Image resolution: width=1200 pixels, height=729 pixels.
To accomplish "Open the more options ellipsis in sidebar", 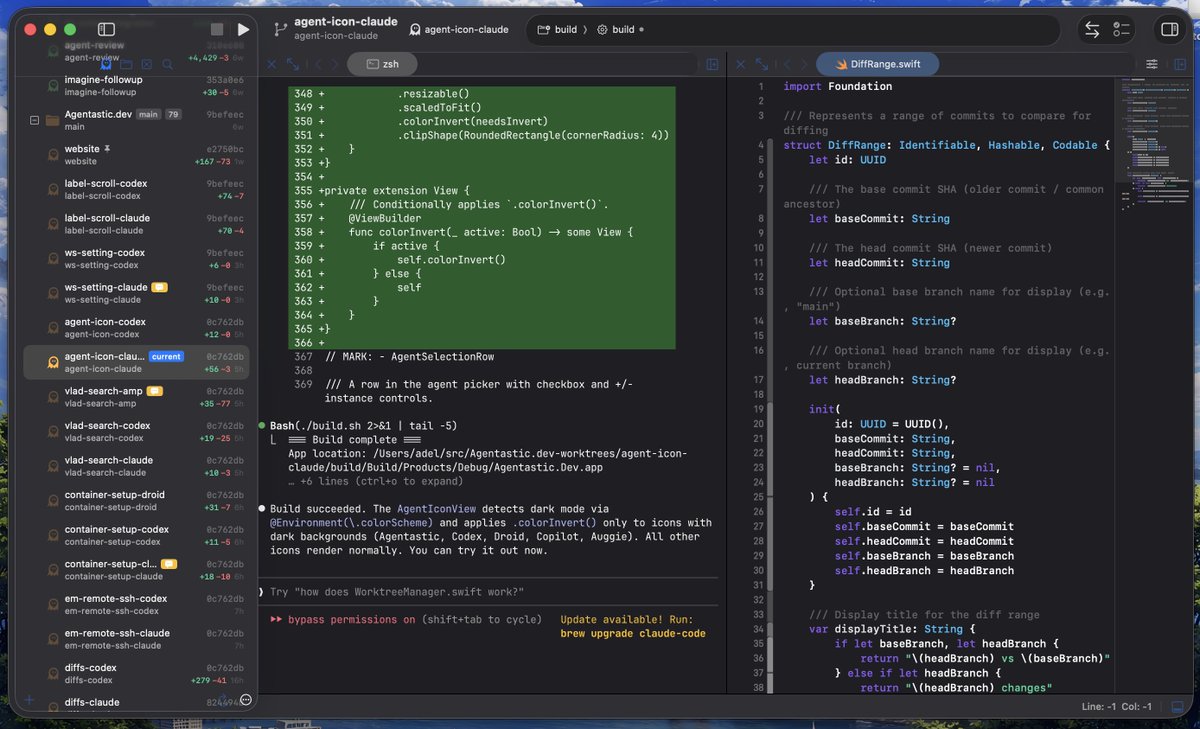I will [246, 700].
